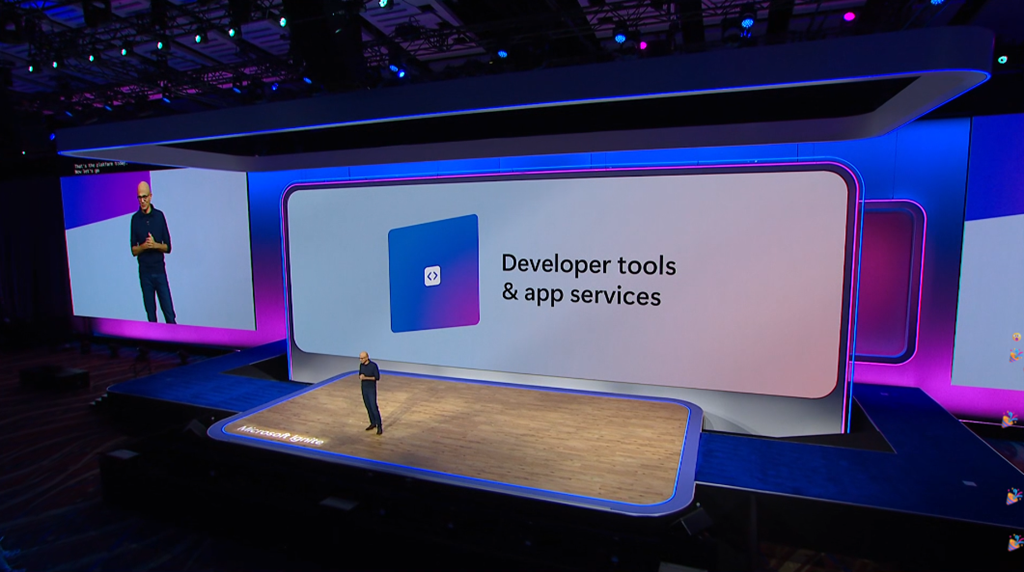Click the live caption text above the left screen
1024x572 pixels.
pos(100,168)
